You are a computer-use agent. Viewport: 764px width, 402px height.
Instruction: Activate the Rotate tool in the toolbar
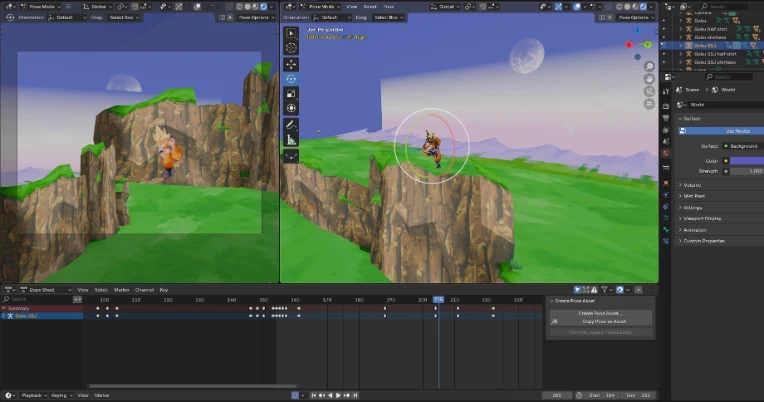(x=291, y=79)
